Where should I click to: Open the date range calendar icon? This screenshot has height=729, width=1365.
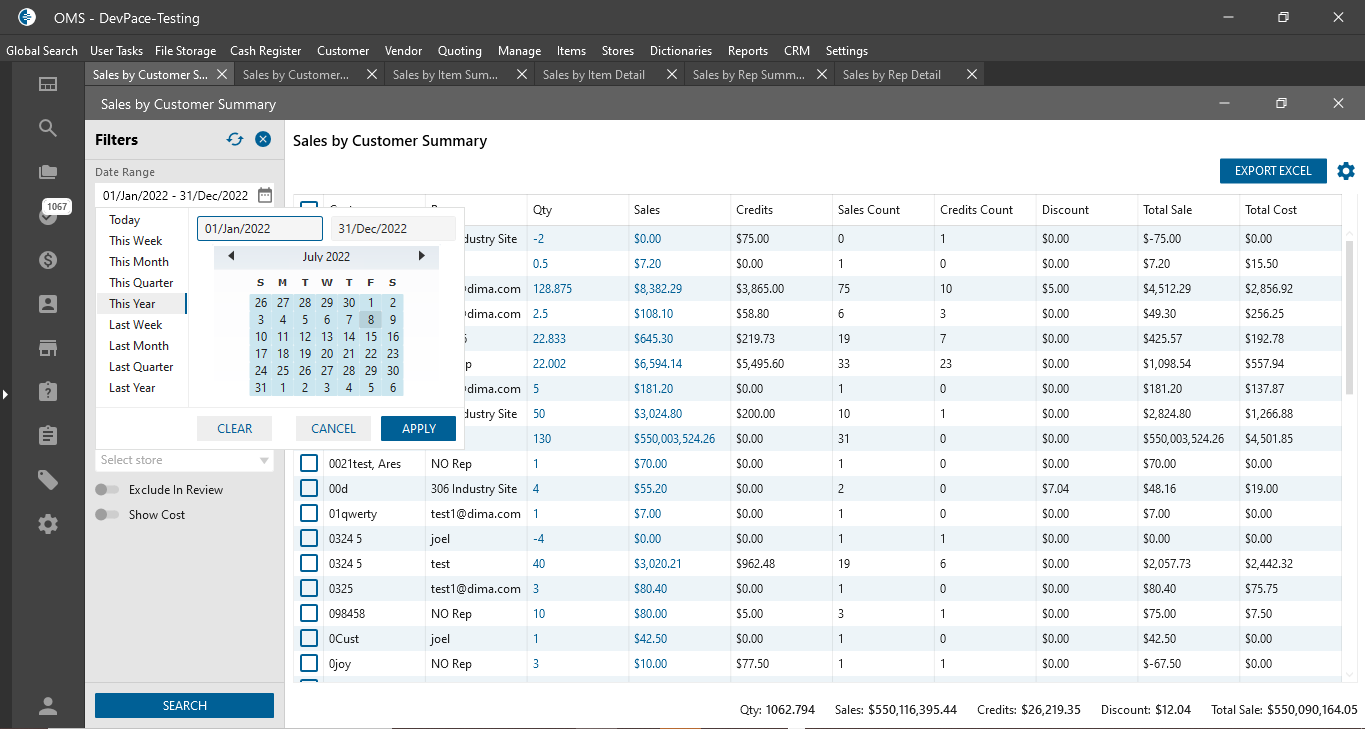[264, 196]
